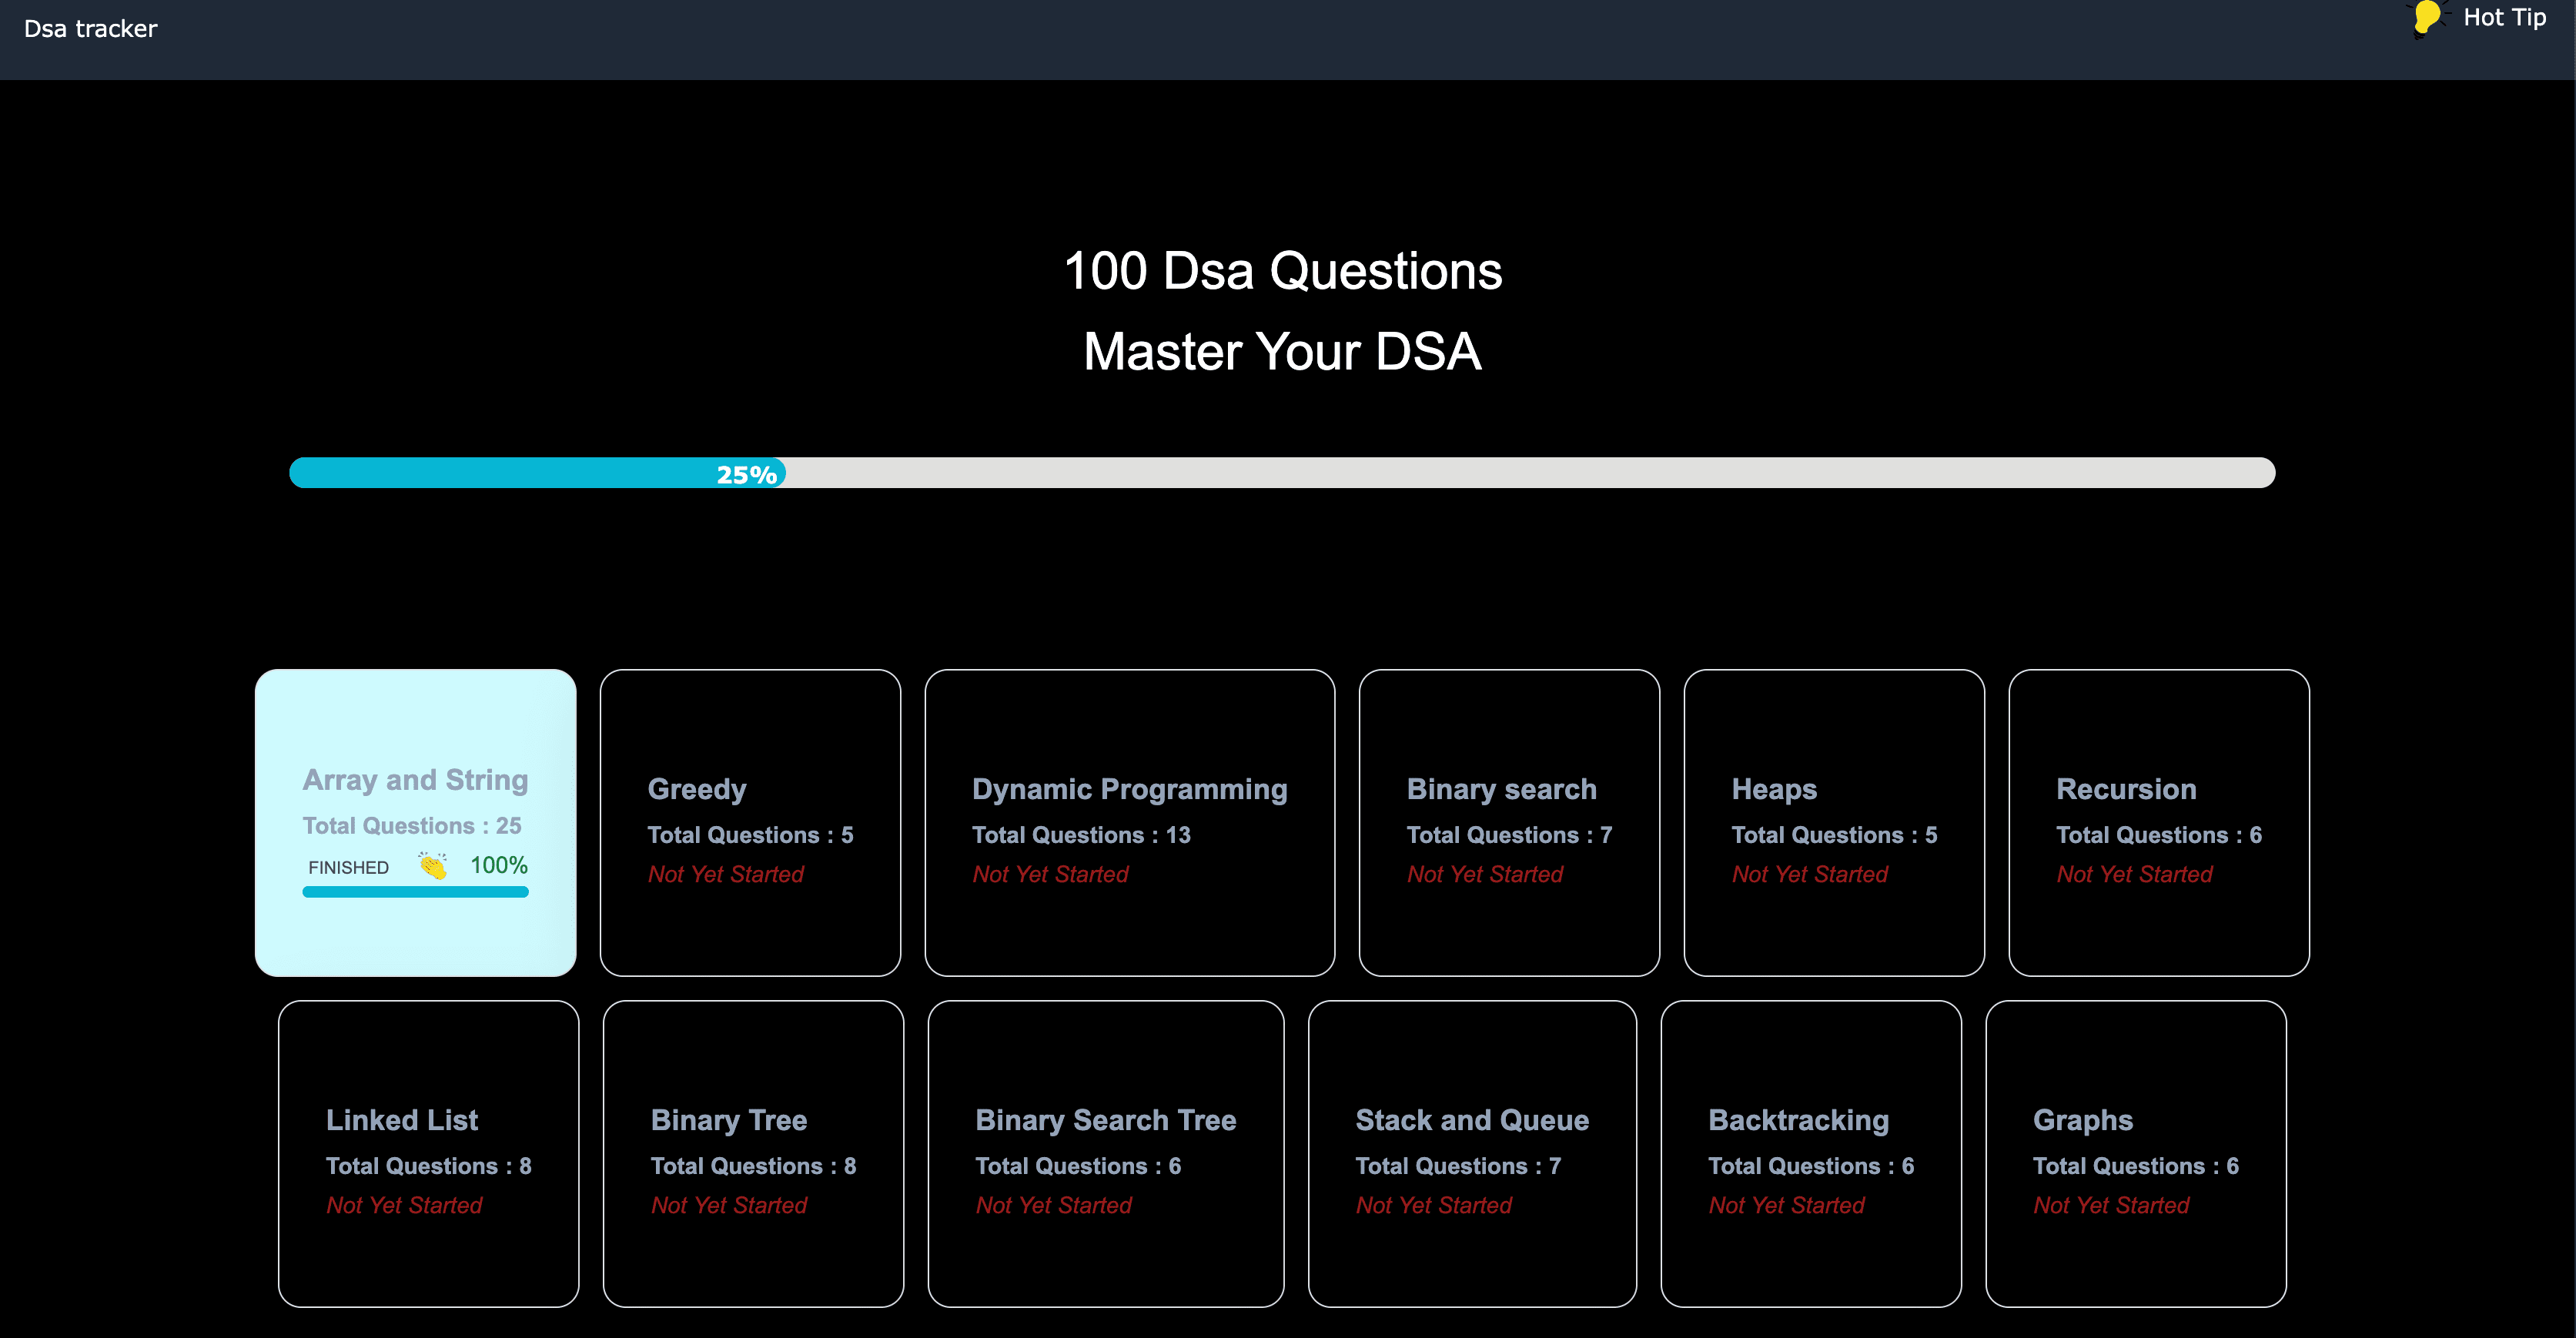Open the Linked List card

428,1154
